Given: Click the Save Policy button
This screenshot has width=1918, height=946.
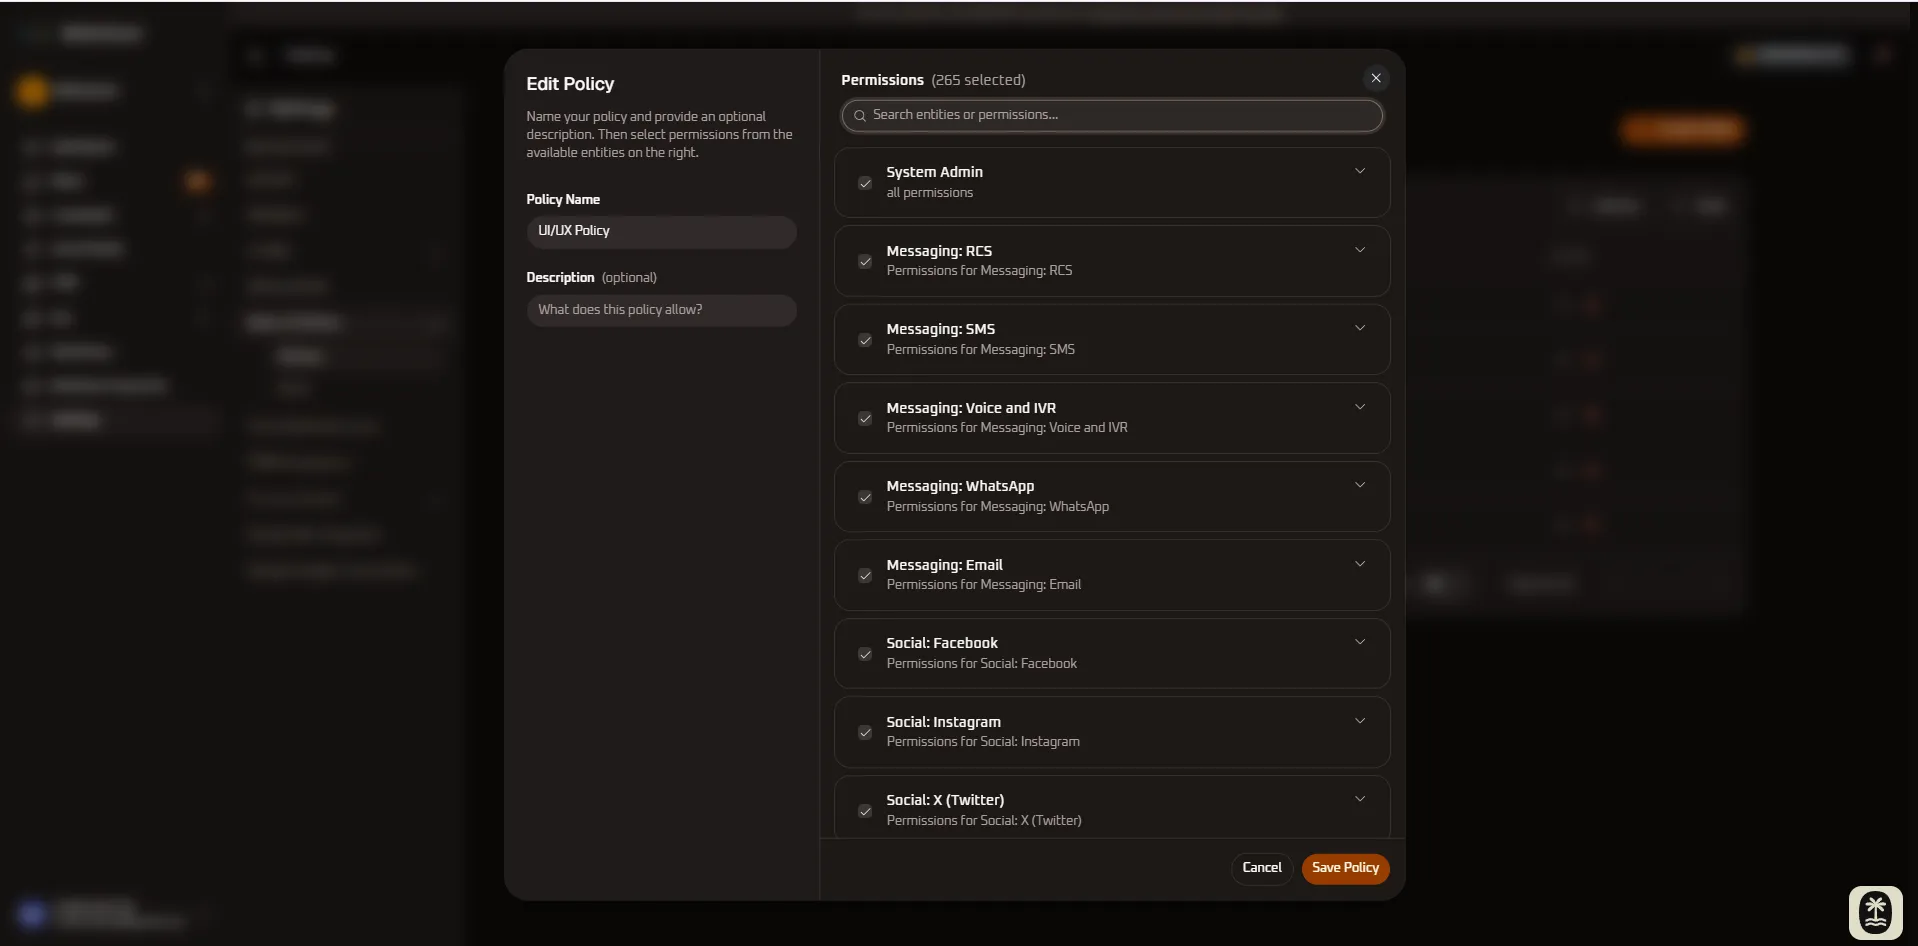Looking at the screenshot, I should pos(1345,868).
